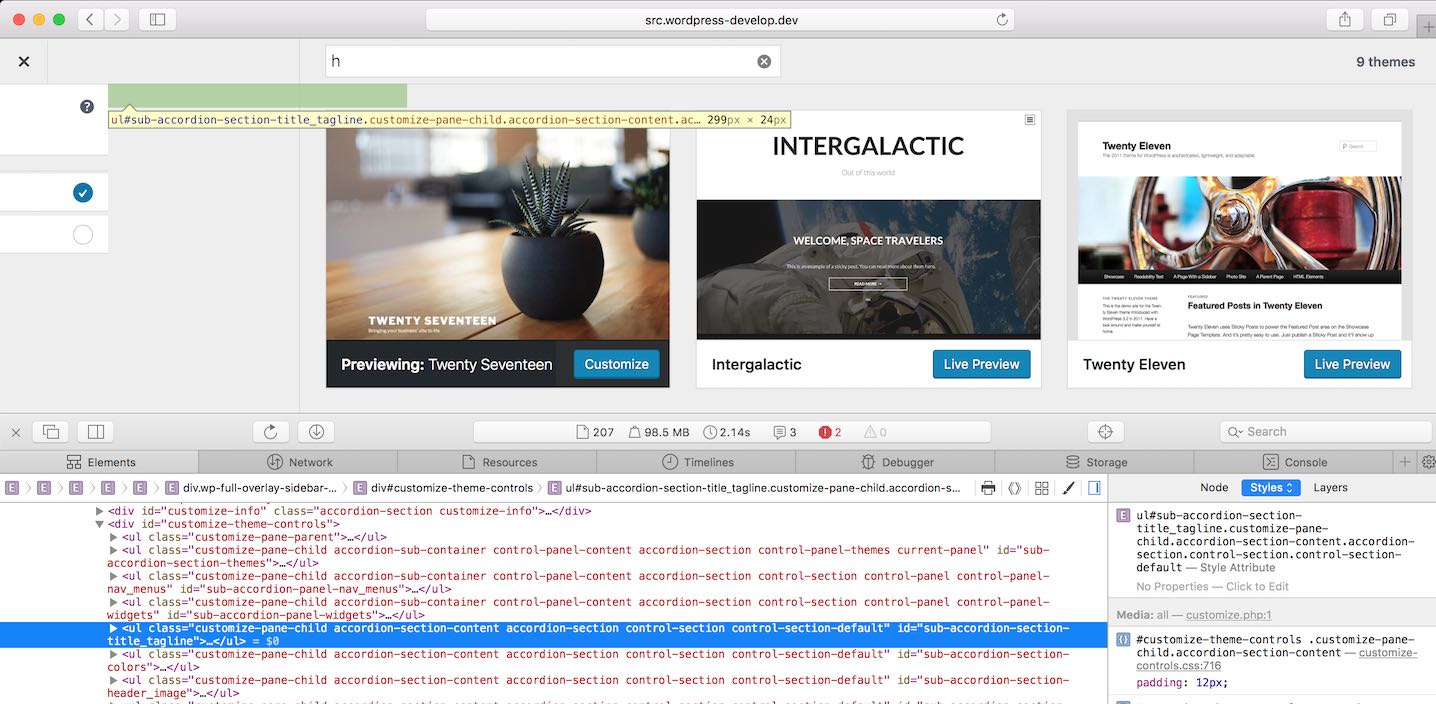Expand the selected title_tagline ul node
This screenshot has width=1436, height=704.
coord(114,628)
